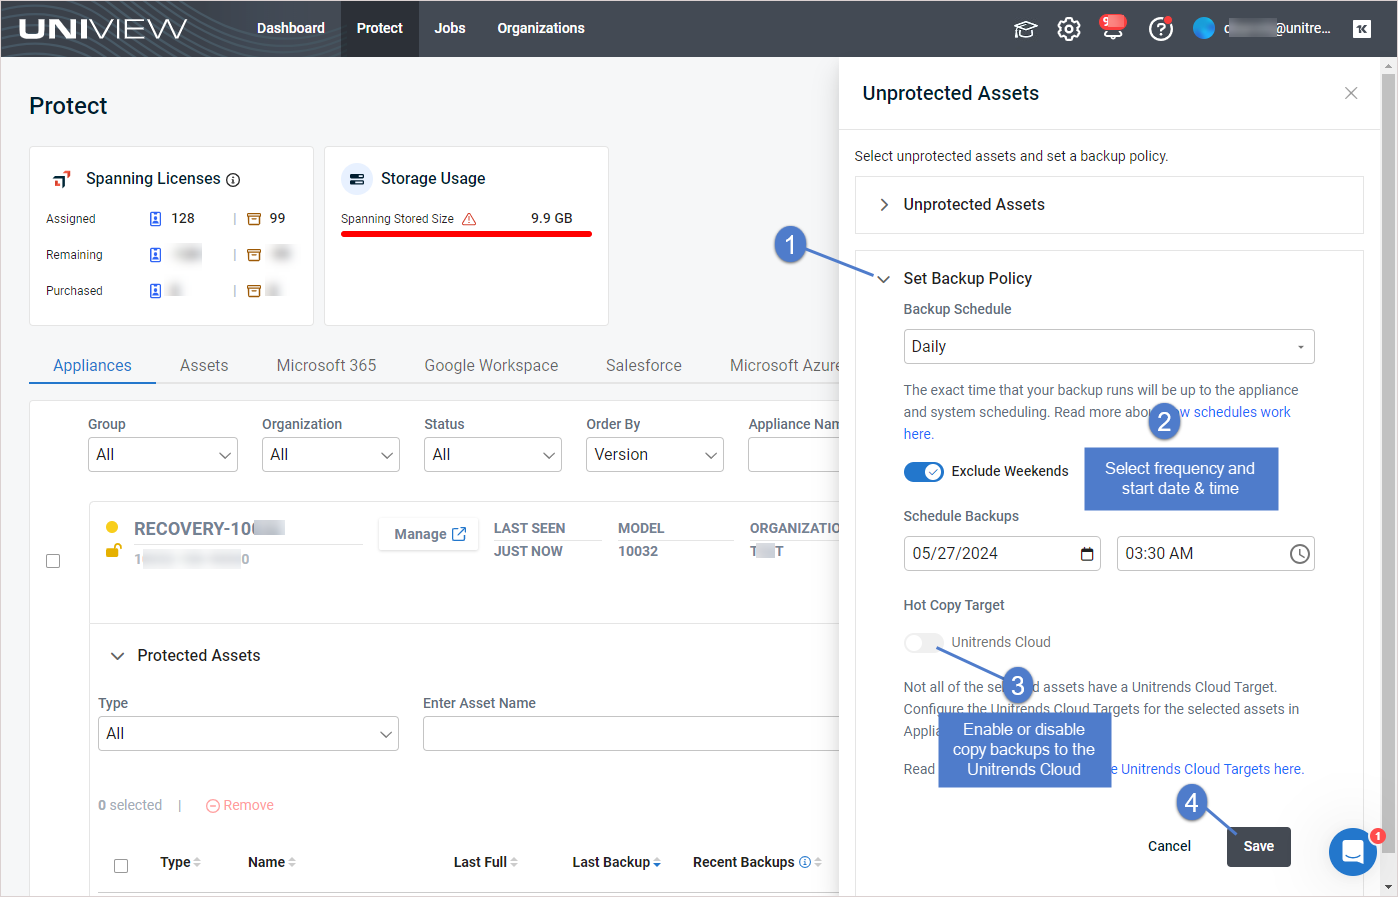Viewport: 1398px width, 897px height.
Task: Open the settings gear in the top bar
Action: tap(1069, 28)
